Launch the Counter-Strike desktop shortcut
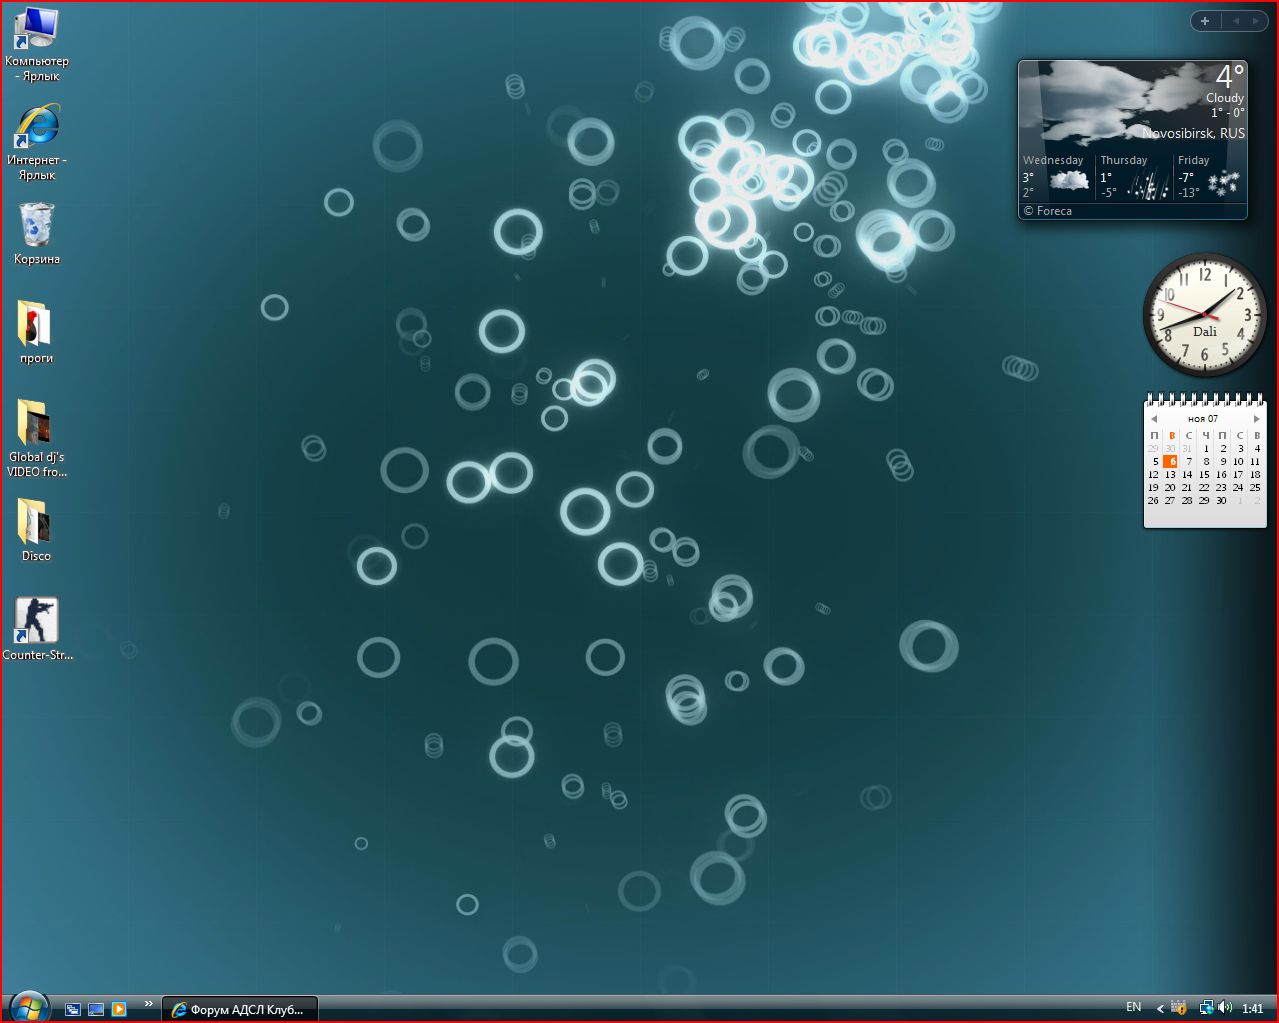 tap(36, 621)
